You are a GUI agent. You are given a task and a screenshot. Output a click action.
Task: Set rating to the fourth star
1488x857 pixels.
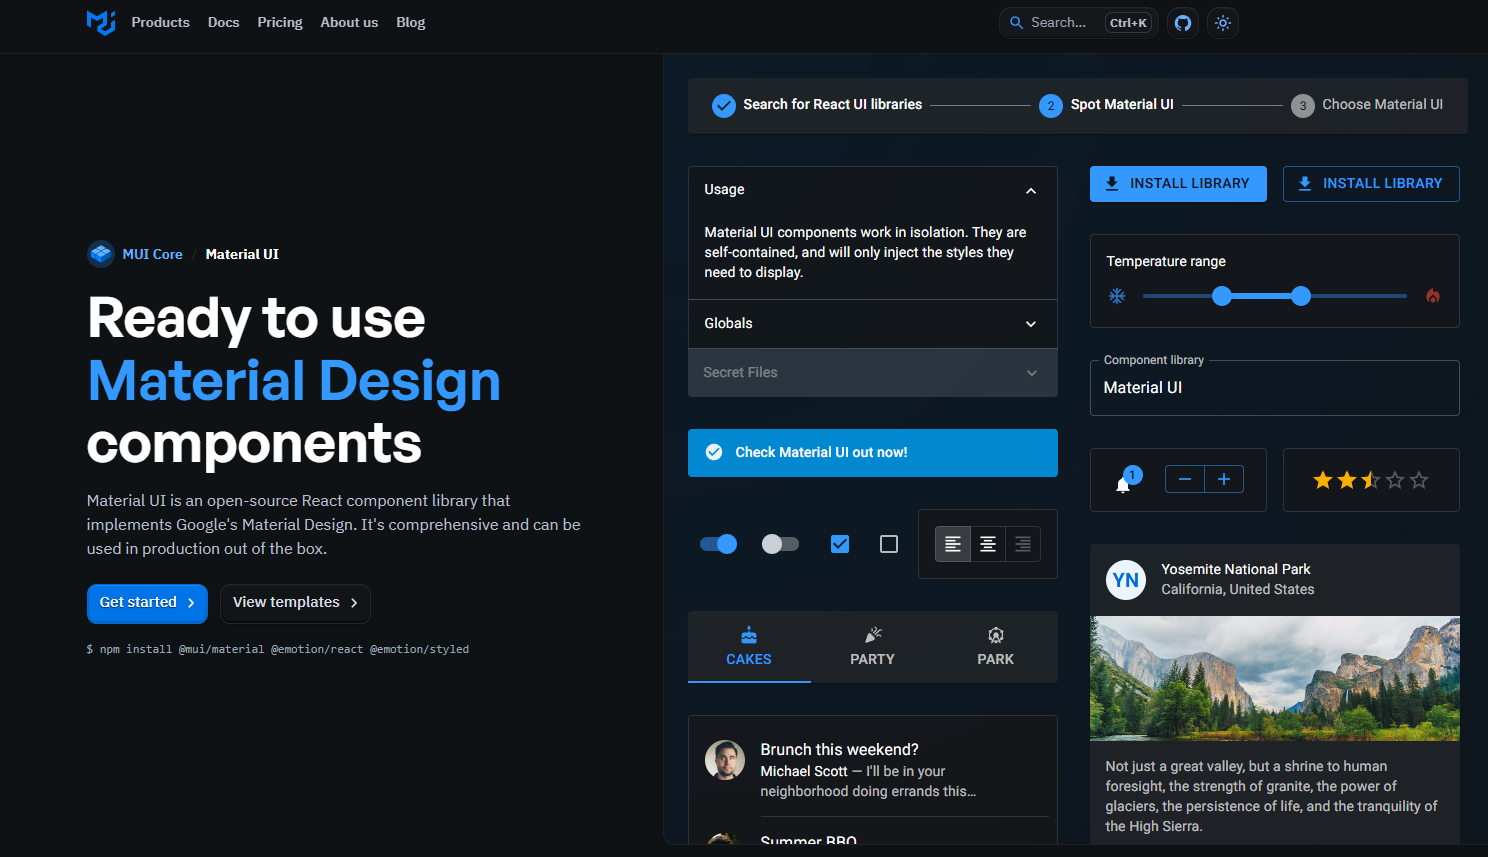(x=1395, y=480)
